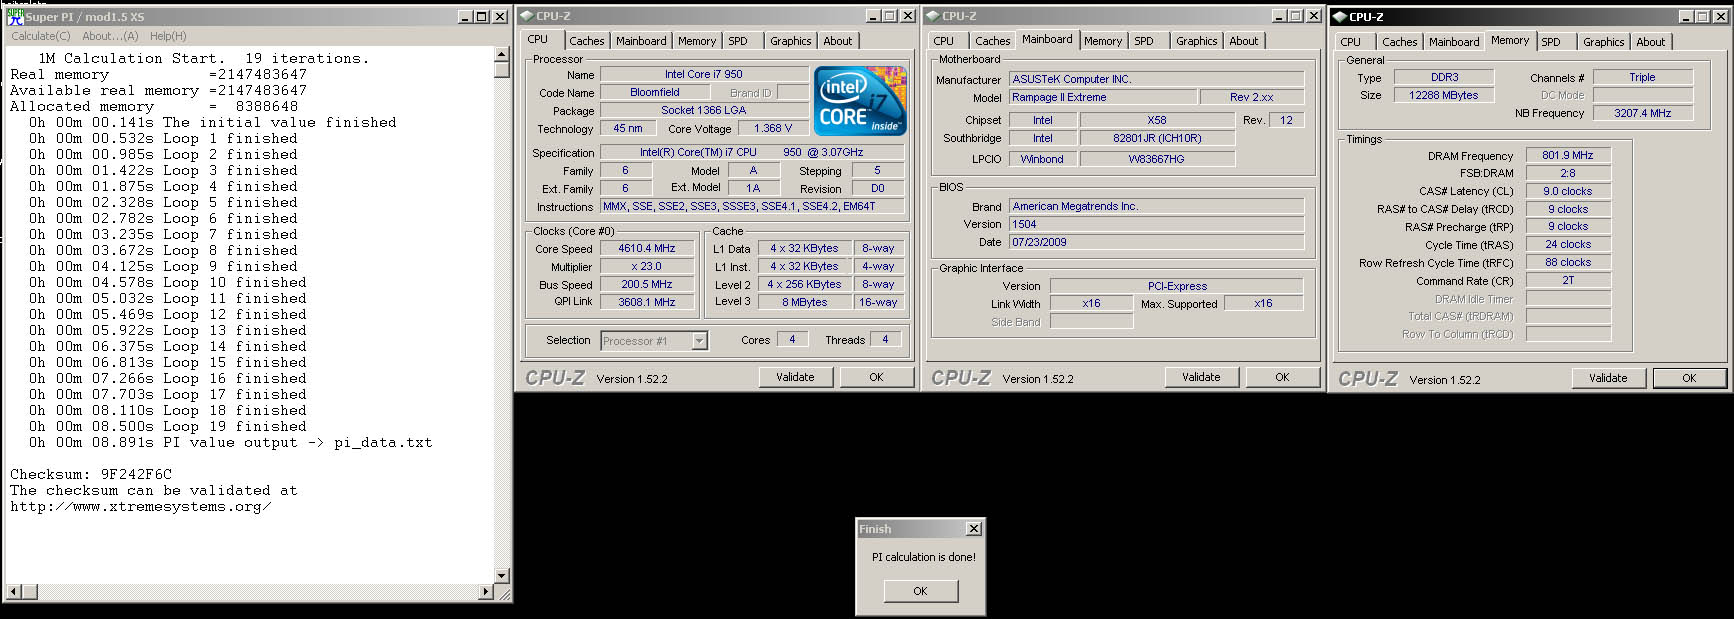Screen dimensions: 1734x619
Task: Expand the Processor #1 selection dropdown
Action: [x=699, y=341]
